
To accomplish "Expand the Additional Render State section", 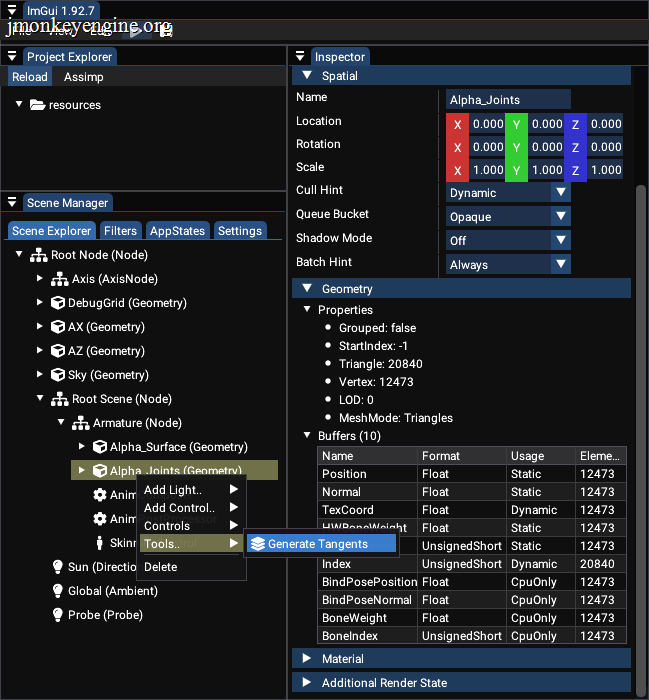I will (x=461, y=683).
